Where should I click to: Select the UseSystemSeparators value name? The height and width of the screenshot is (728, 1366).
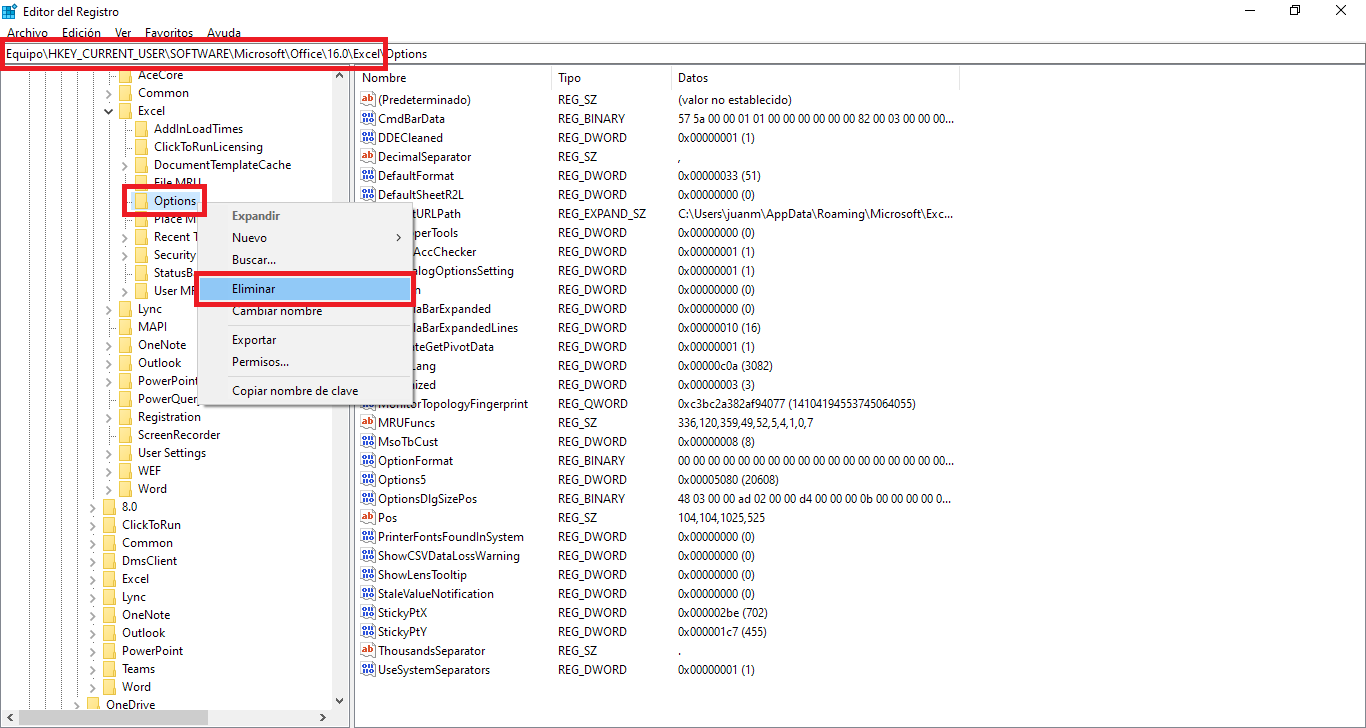pos(434,670)
